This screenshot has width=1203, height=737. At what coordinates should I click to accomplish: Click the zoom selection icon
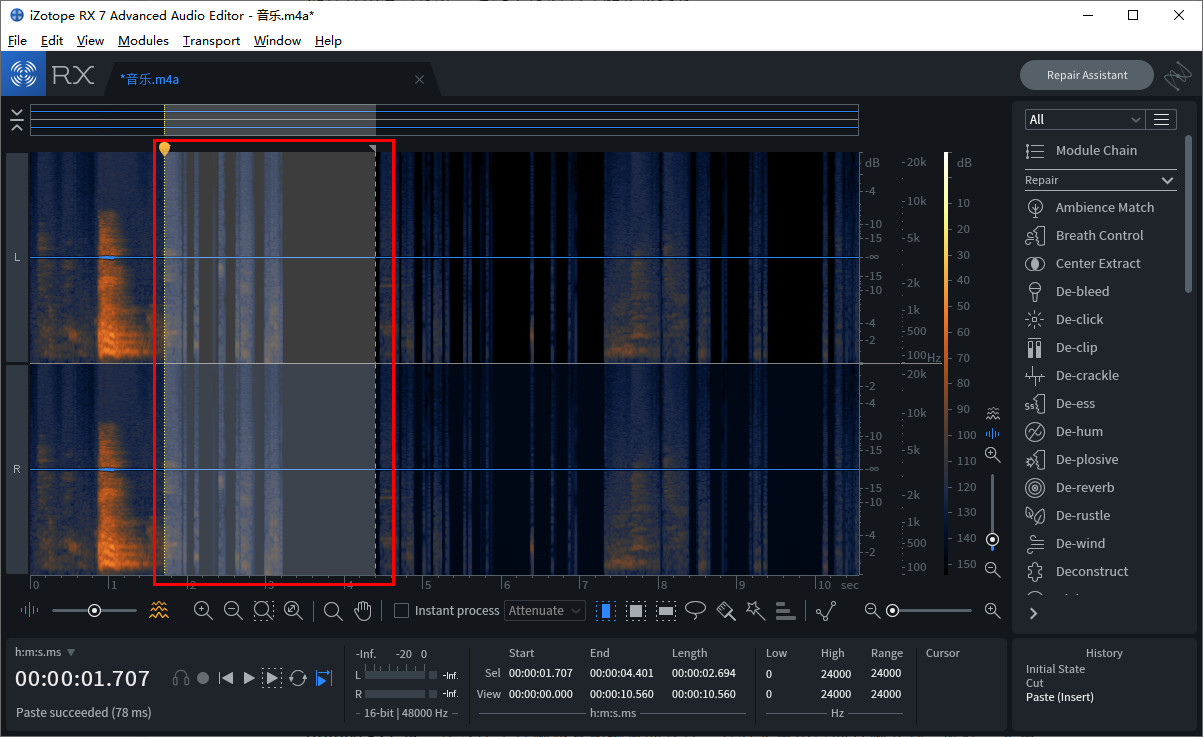click(263, 610)
